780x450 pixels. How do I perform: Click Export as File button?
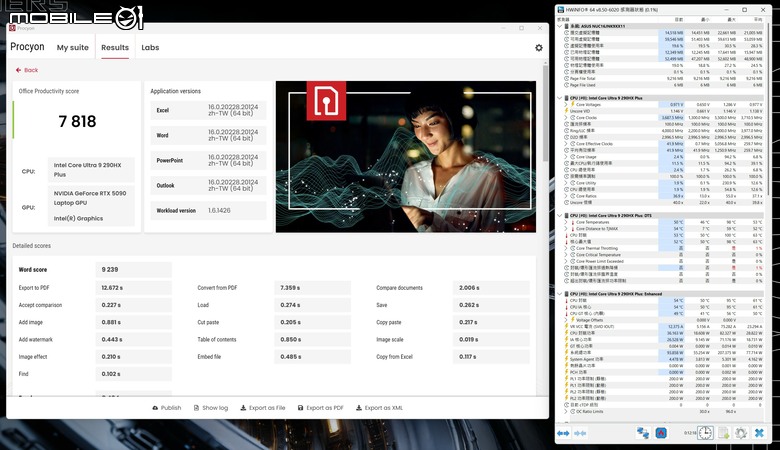pyautogui.click(x=263, y=408)
